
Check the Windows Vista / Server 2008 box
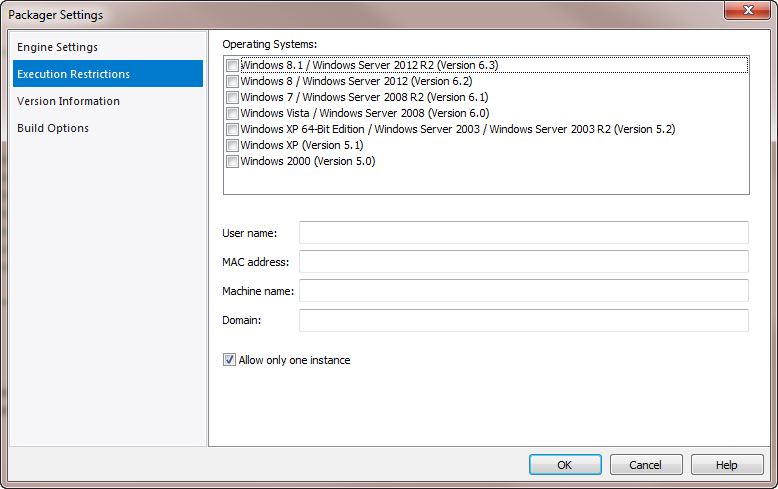(x=232, y=114)
